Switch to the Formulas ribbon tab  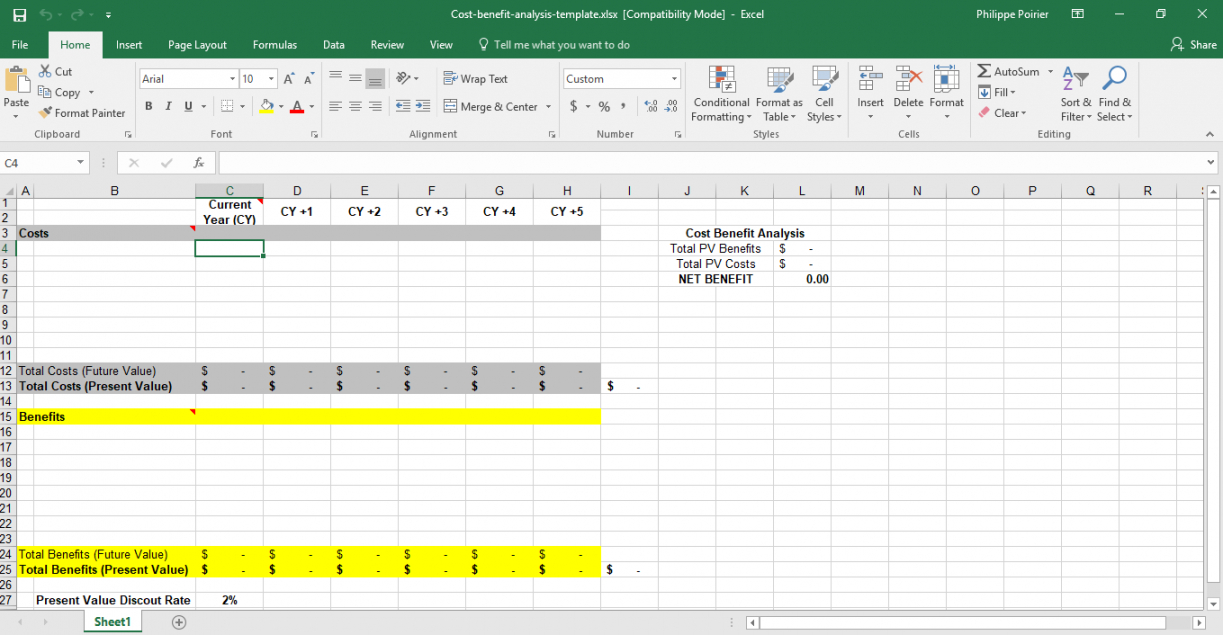pos(274,45)
